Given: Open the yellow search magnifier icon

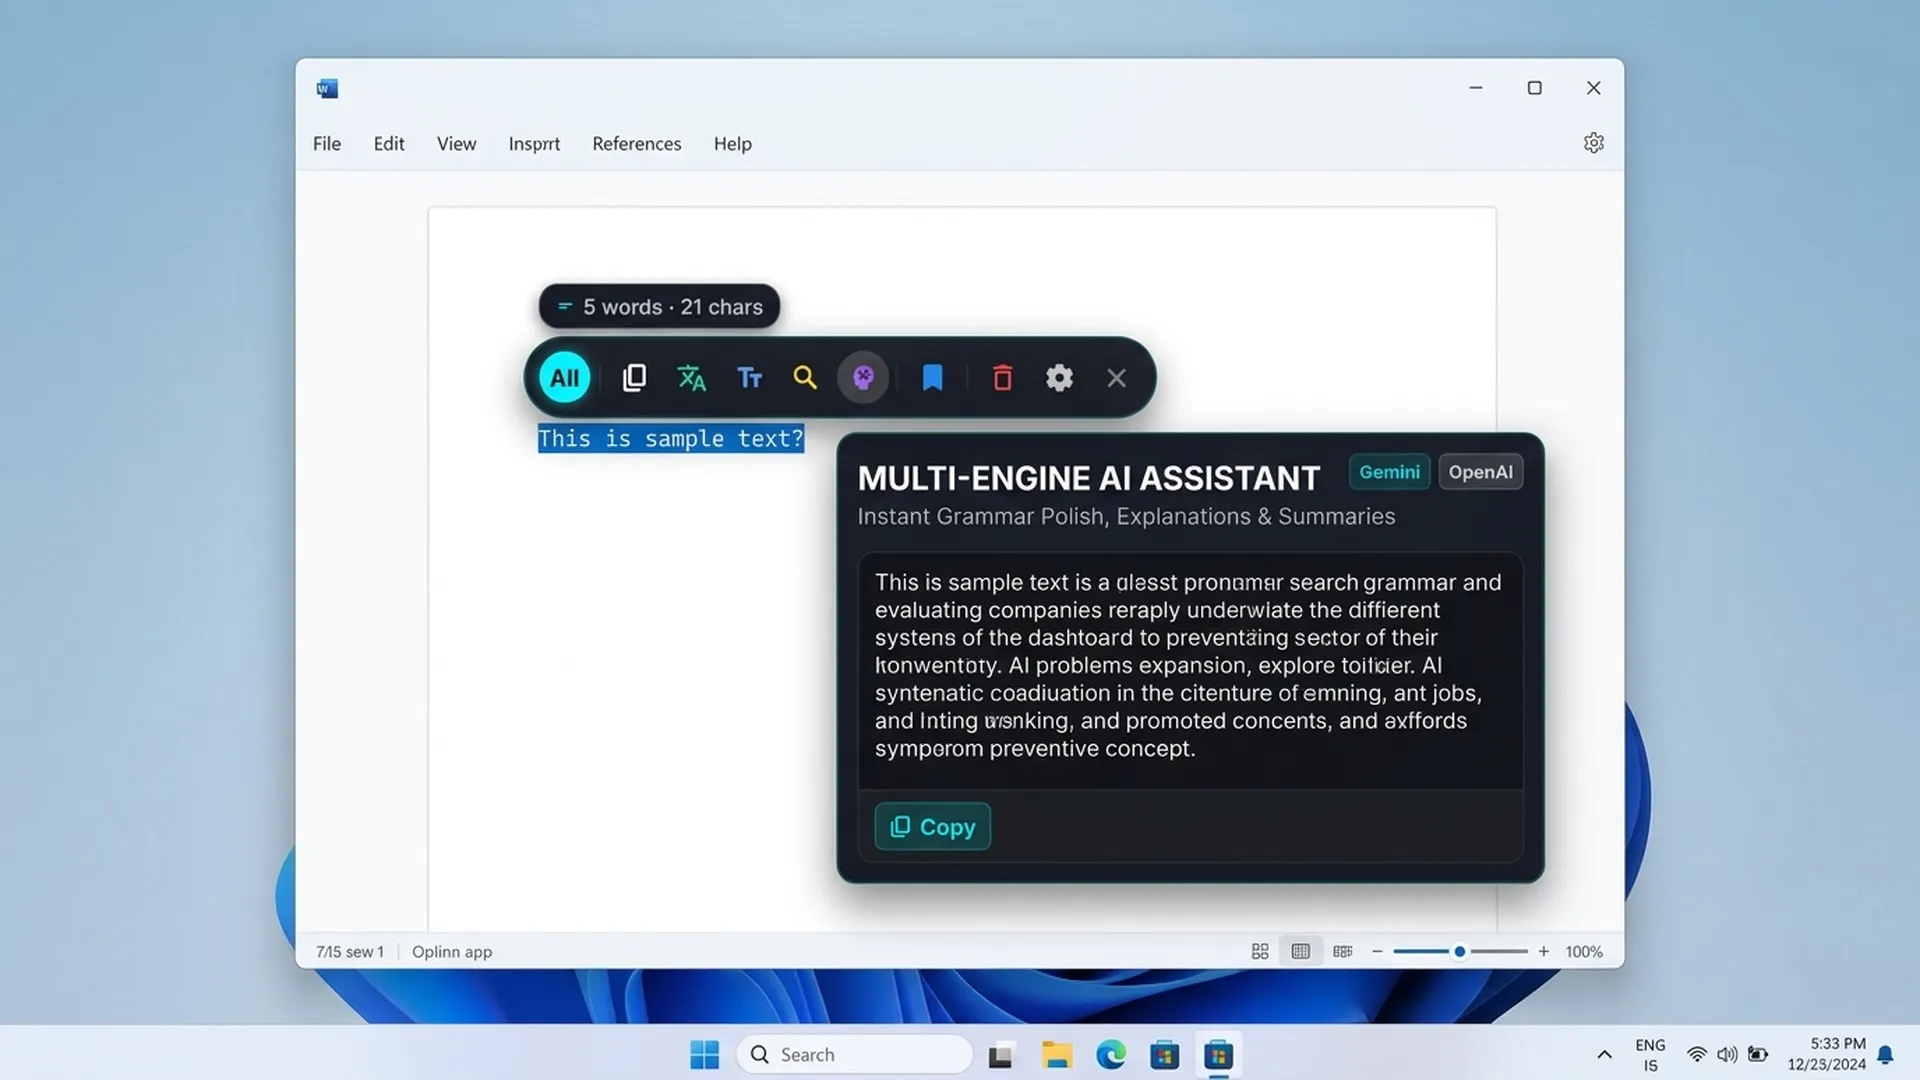Looking at the screenshot, I should (805, 378).
